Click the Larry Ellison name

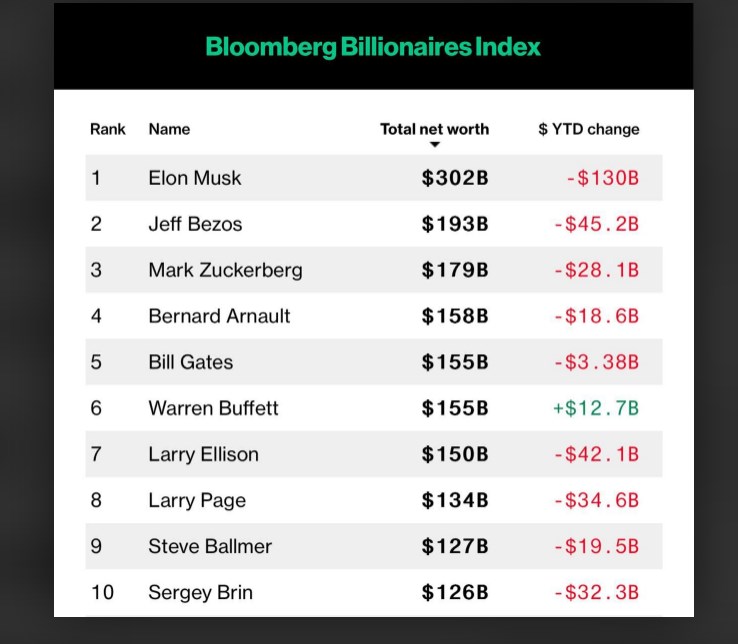(x=203, y=454)
